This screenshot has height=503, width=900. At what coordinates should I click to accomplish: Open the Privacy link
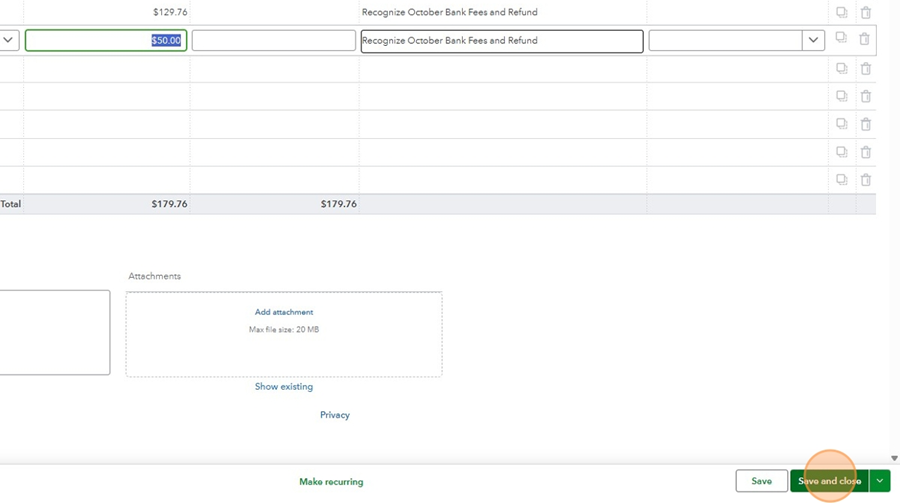click(335, 415)
